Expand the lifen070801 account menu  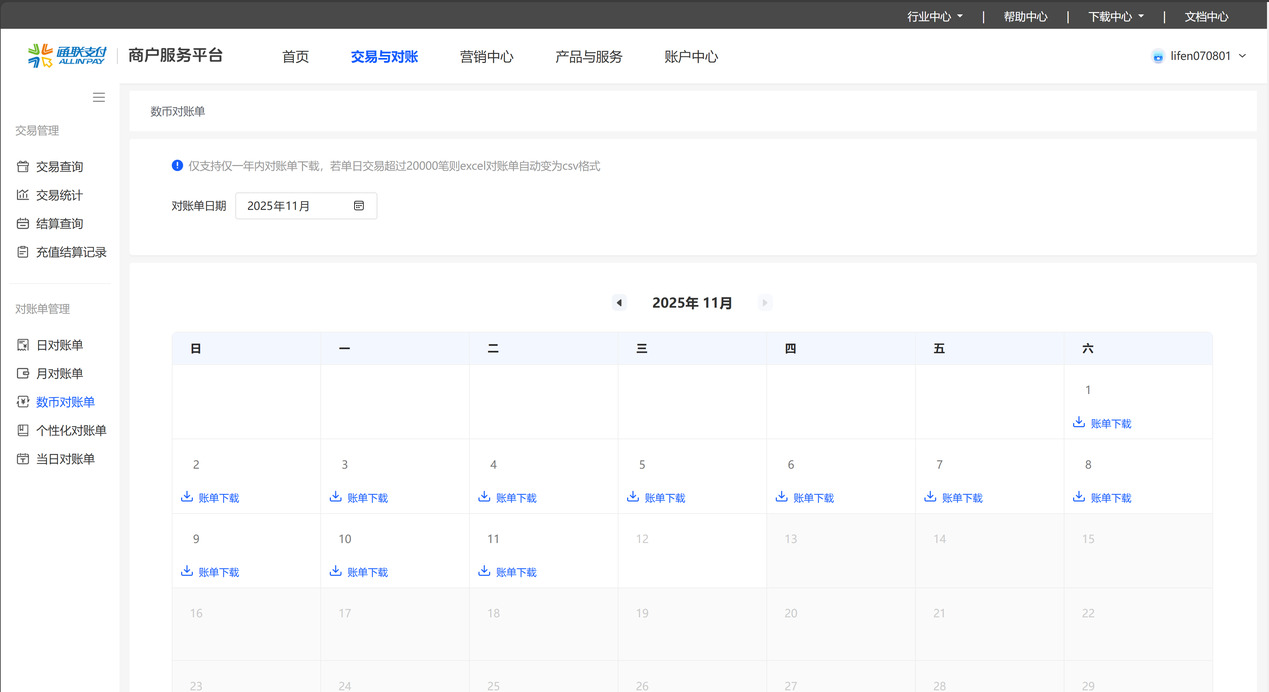[1209, 56]
